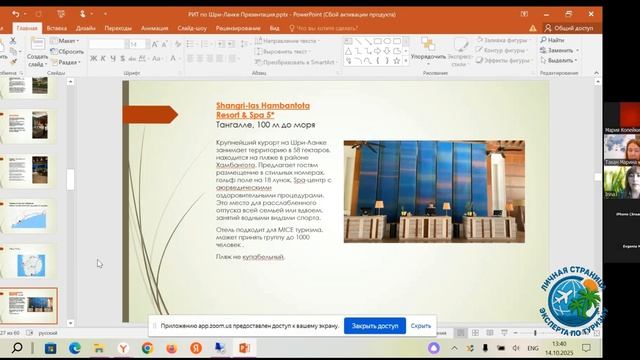Screen dimensions: 640x360
Task: Open the Упорядочить arrange menu
Action: (428, 52)
